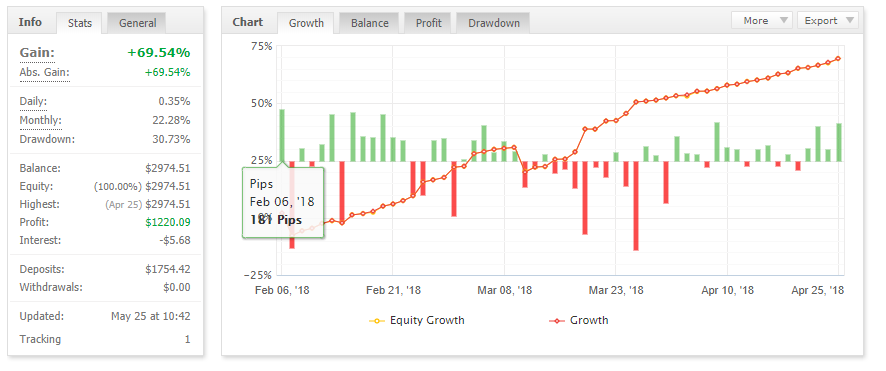Viewport: 886px width, 371px height.
Task: Click the Daily label
Action: [x=33, y=102]
